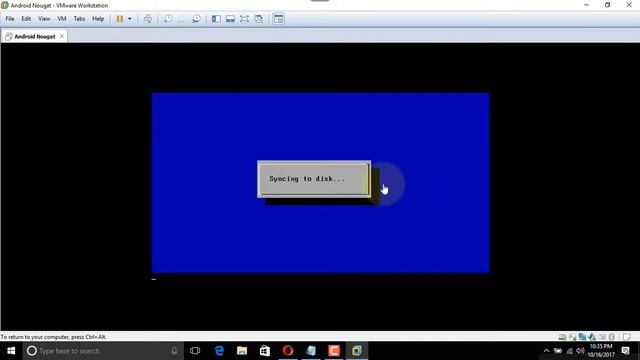This screenshot has width=640, height=360.
Task: Open the Help menu
Action: coord(98,19)
